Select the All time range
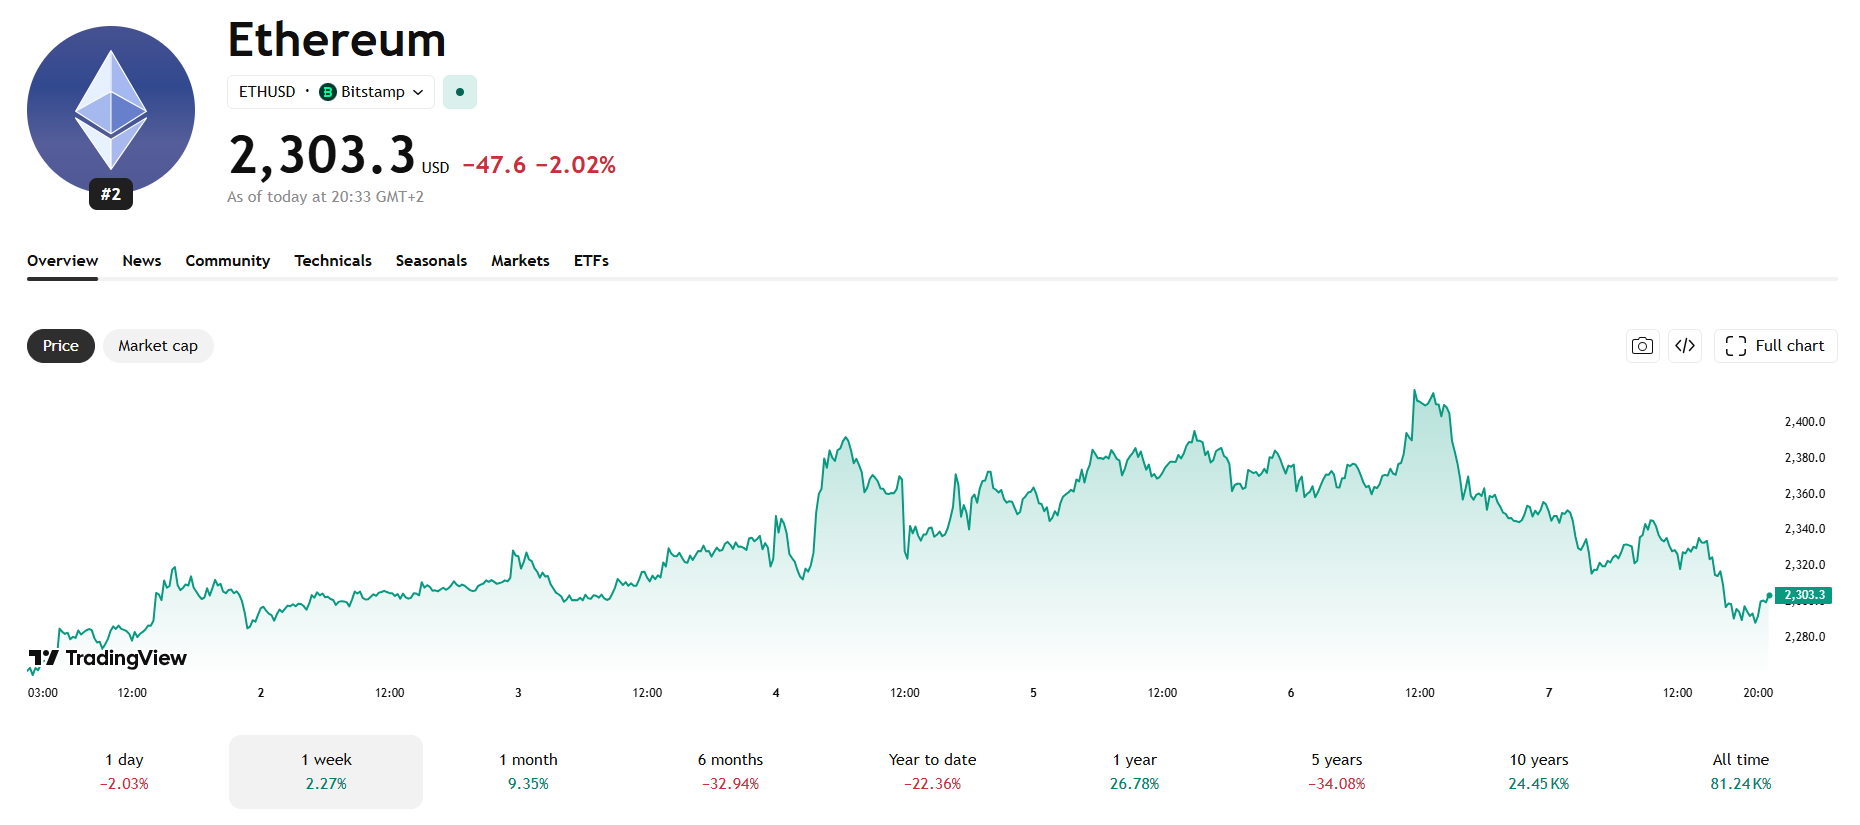This screenshot has height=825, width=1860. point(1741,772)
